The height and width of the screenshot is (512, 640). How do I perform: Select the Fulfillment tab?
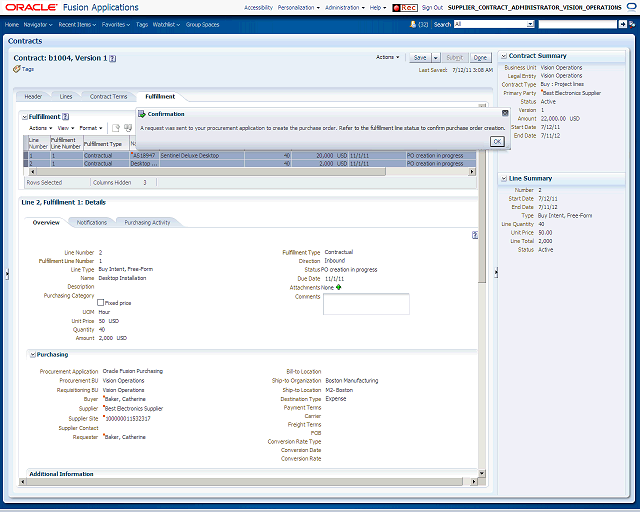160,97
